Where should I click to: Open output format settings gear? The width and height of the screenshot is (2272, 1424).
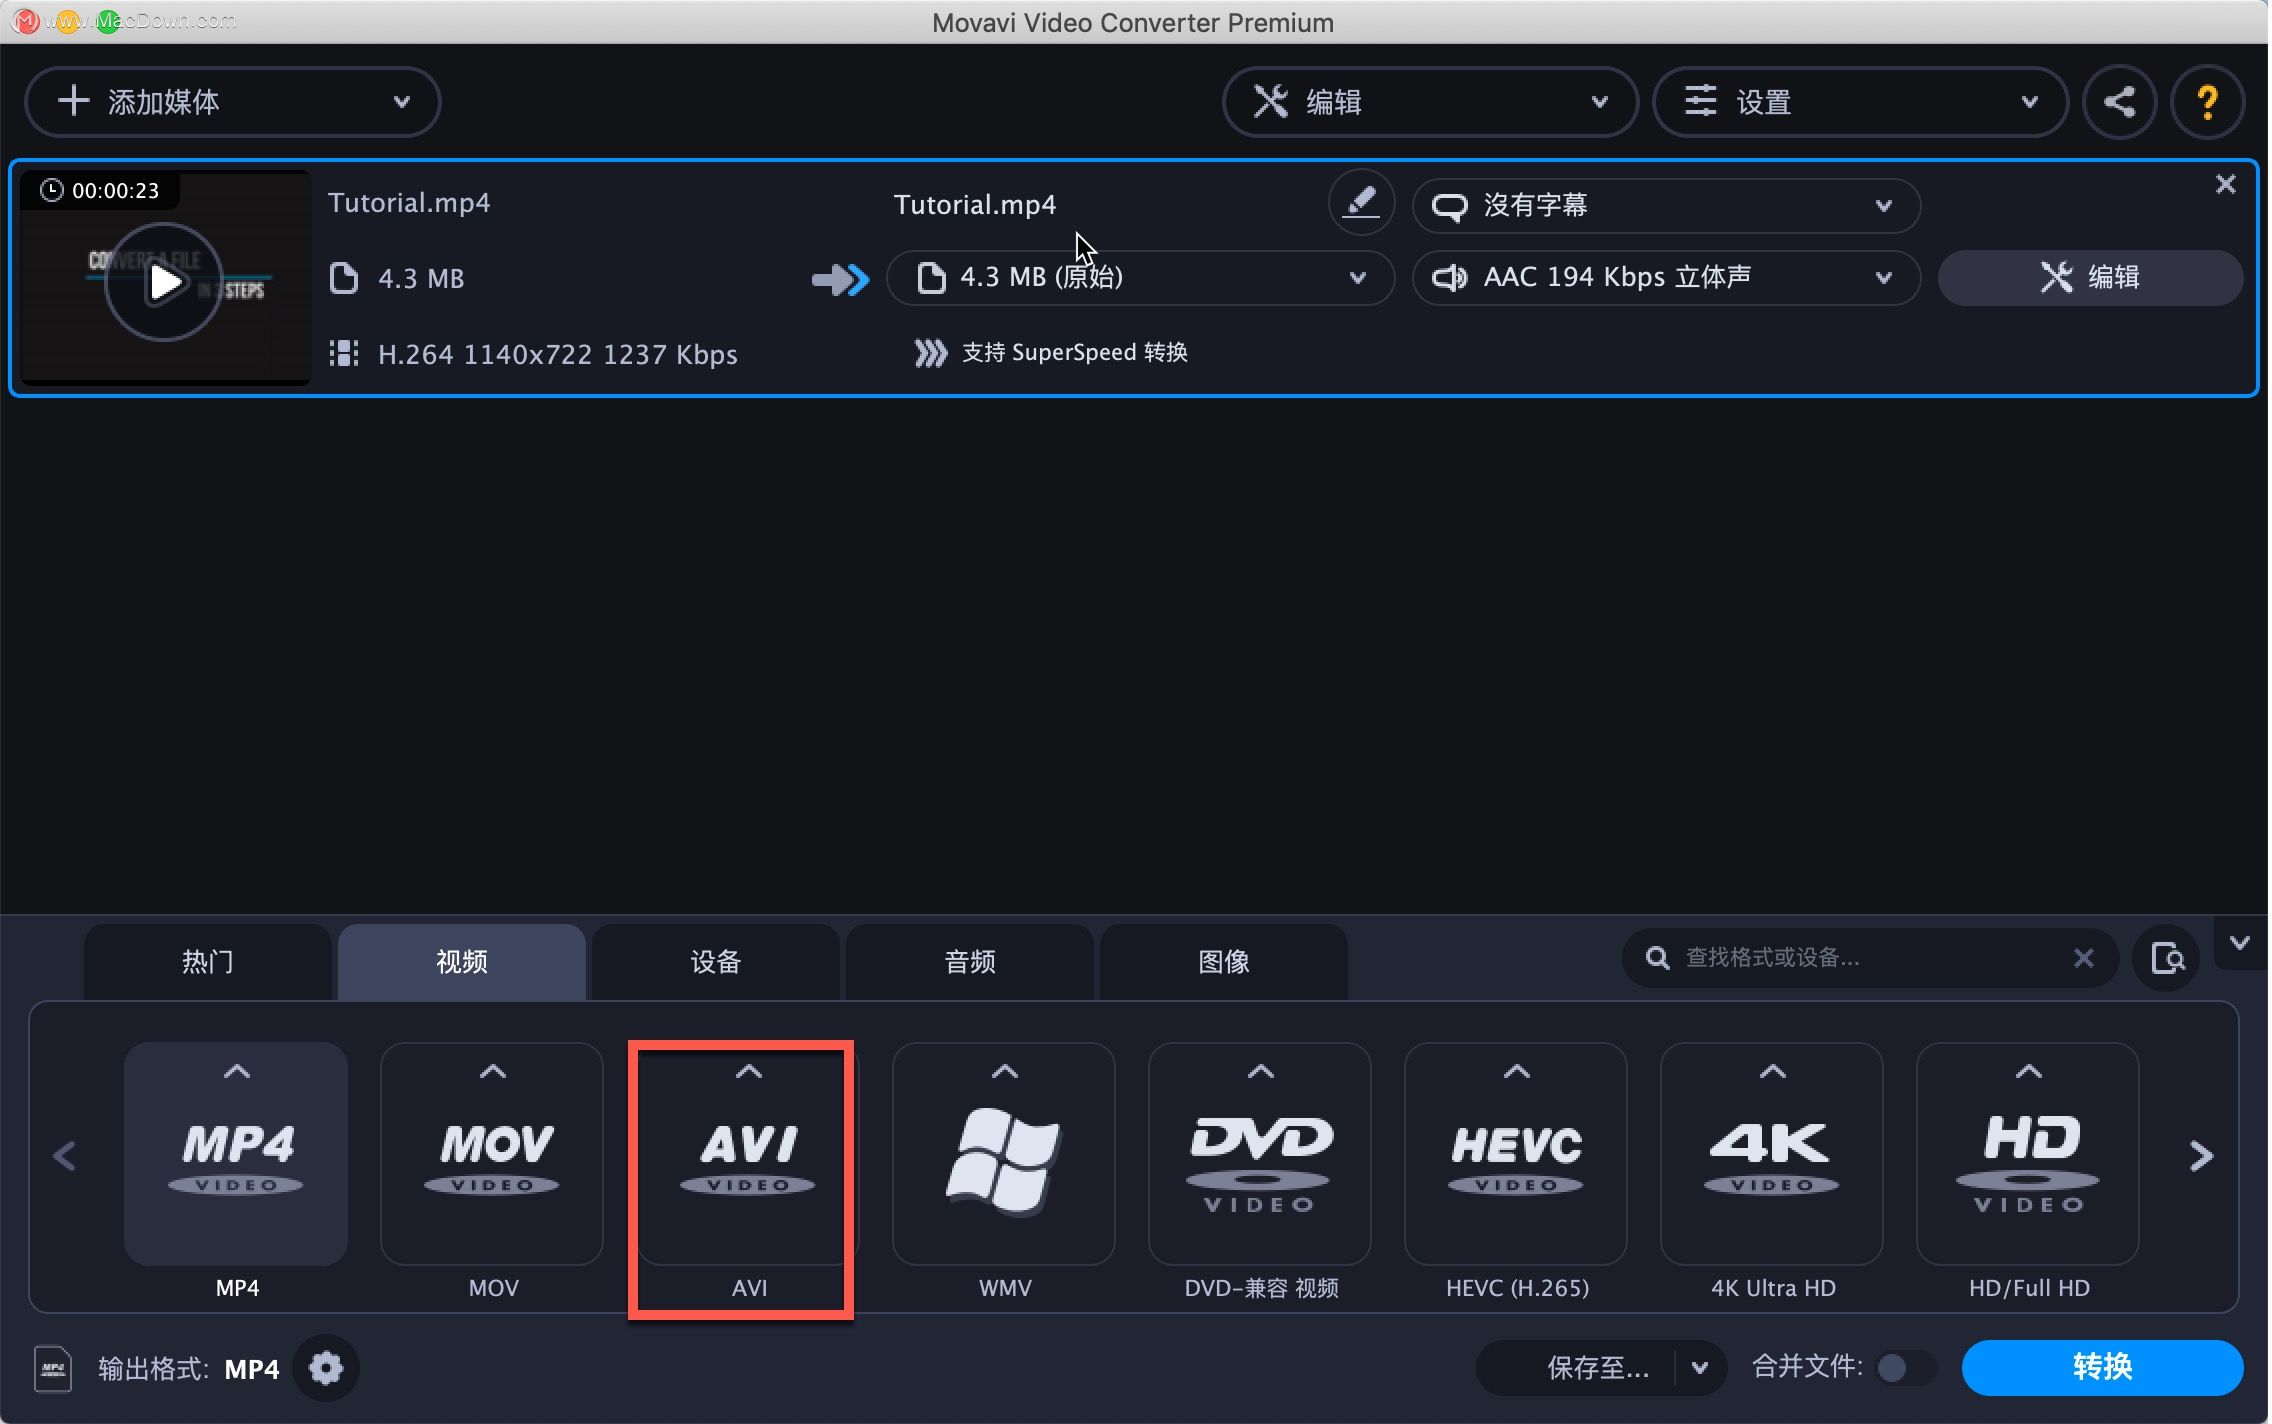tap(326, 1367)
